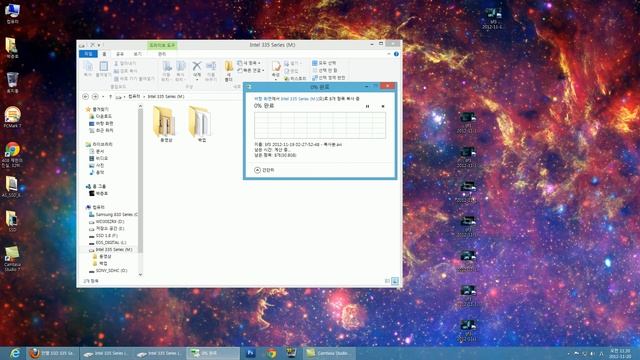This screenshot has height=360, width=640.
Task: Select Downloads in navigation pane
Action: pyautogui.click(x=100, y=116)
